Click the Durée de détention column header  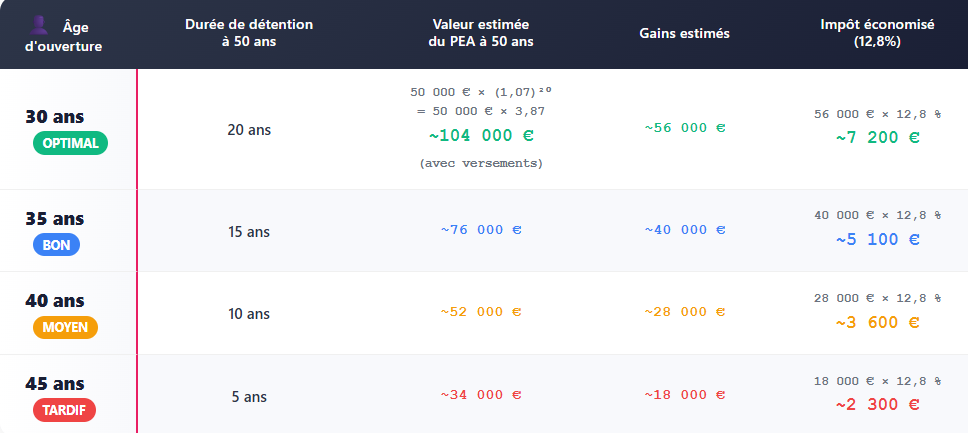[249, 33]
